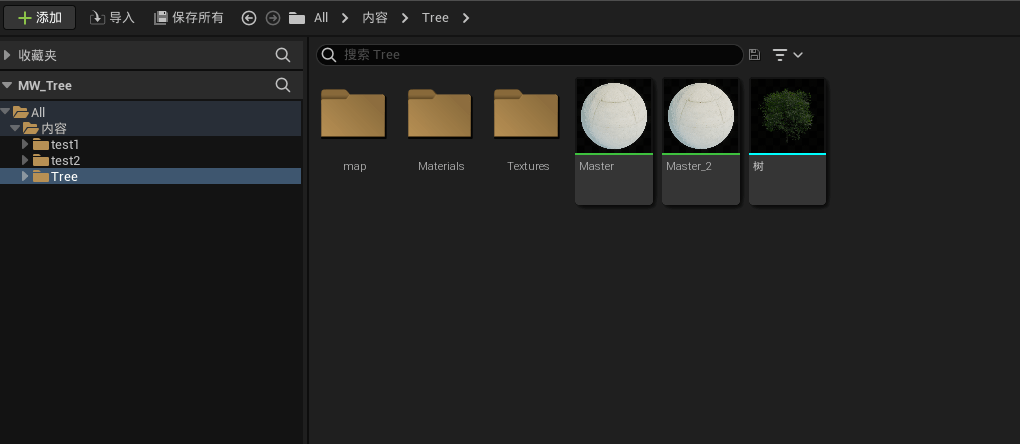
Task: Open the Materials folder
Action: 440,115
